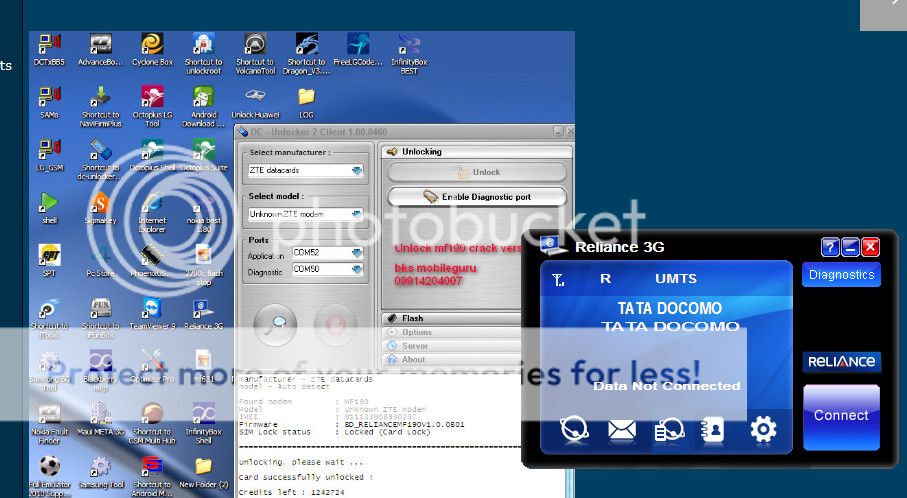The height and width of the screenshot is (498, 907).
Task: Open the shell green arrow shortcut
Action: tap(49, 208)
